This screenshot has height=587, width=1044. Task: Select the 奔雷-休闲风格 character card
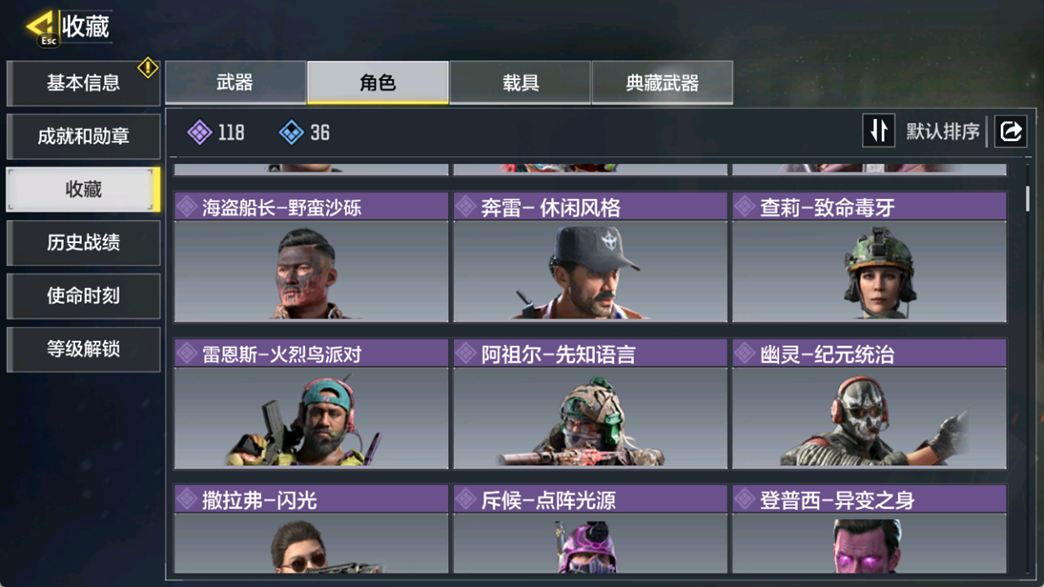click(590, 257)
